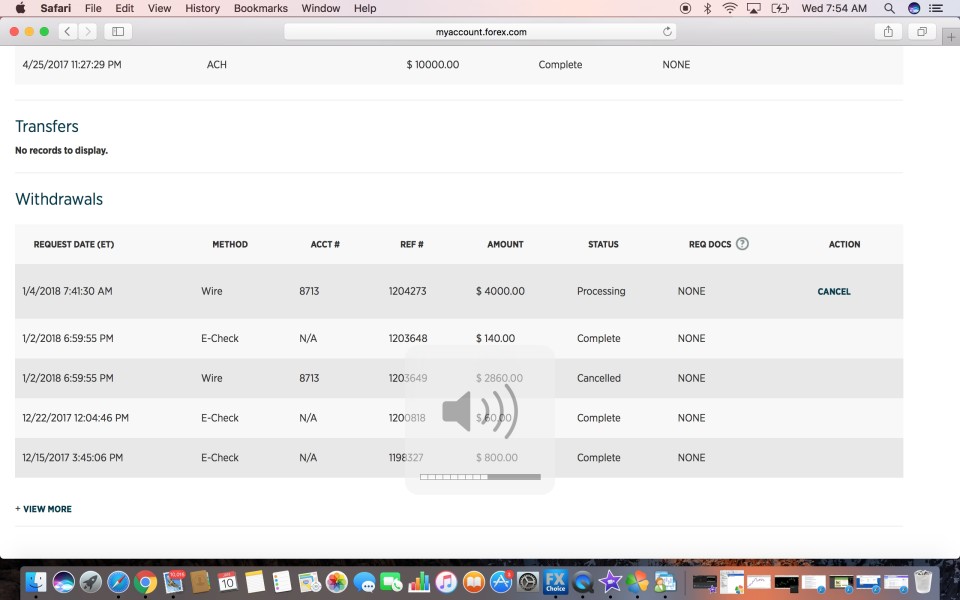Open FX Choice app in Dock
This screenshot has height=600, width=960.
pyautogui.click(x=555, y=582)
